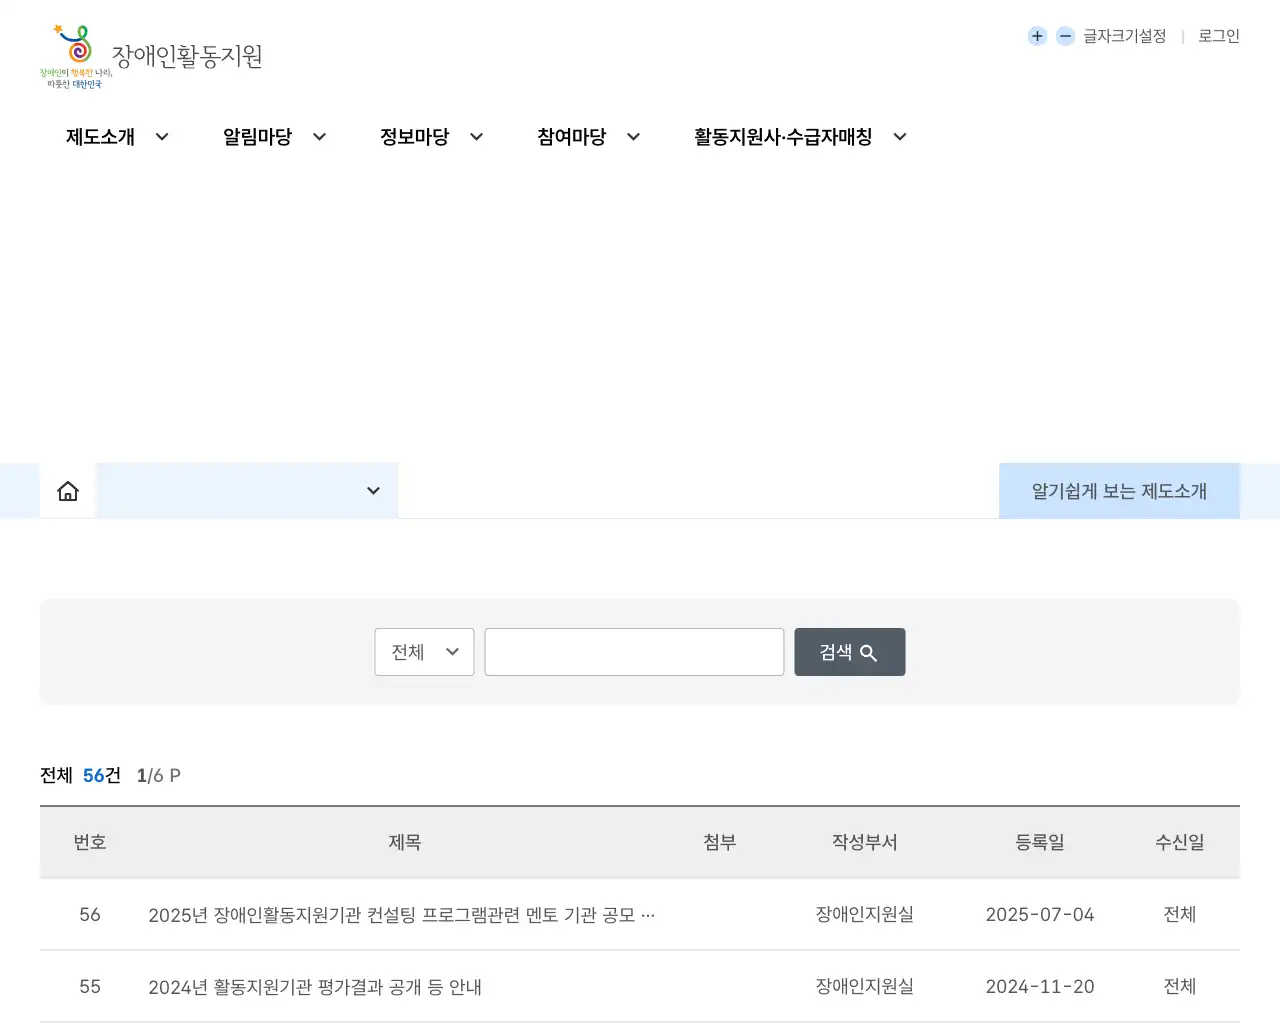The image size is (1280, 1024).
Task: Open the 전체 search filter combo box
Action: [x=423, y=652]
